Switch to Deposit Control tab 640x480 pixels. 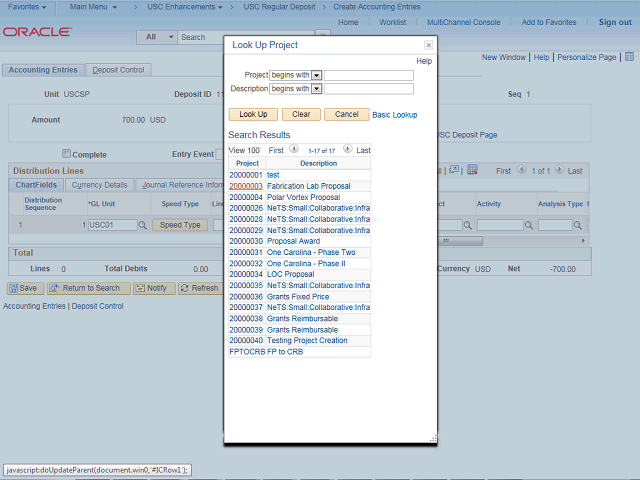point(118,70)
